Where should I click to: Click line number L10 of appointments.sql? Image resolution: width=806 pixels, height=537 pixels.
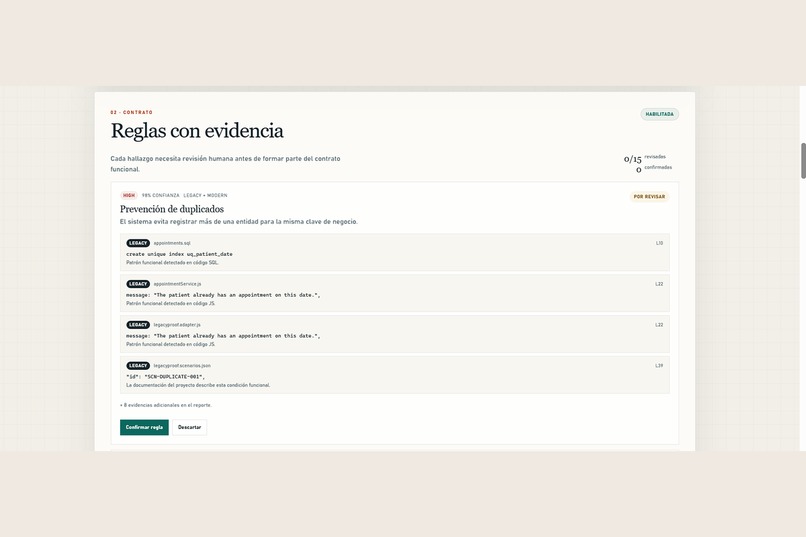click(x=659, y=243)
